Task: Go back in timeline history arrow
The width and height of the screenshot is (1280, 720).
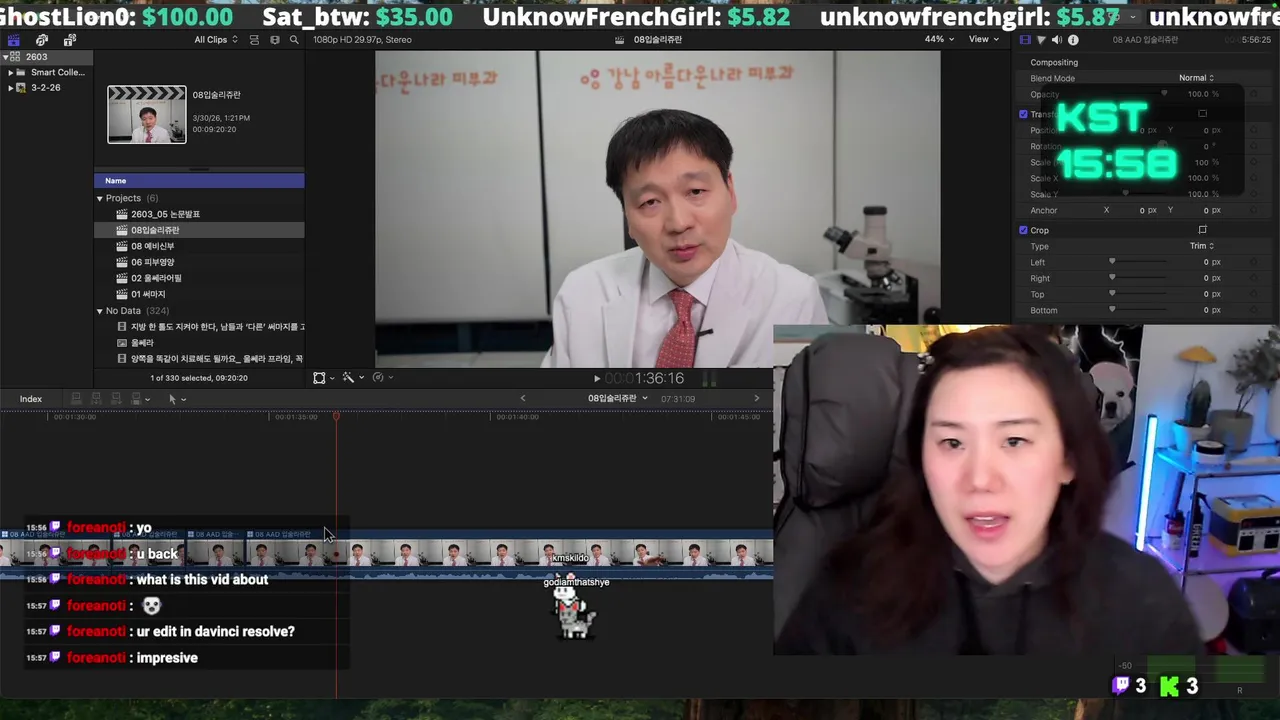Action: click(x=522, y=399)
